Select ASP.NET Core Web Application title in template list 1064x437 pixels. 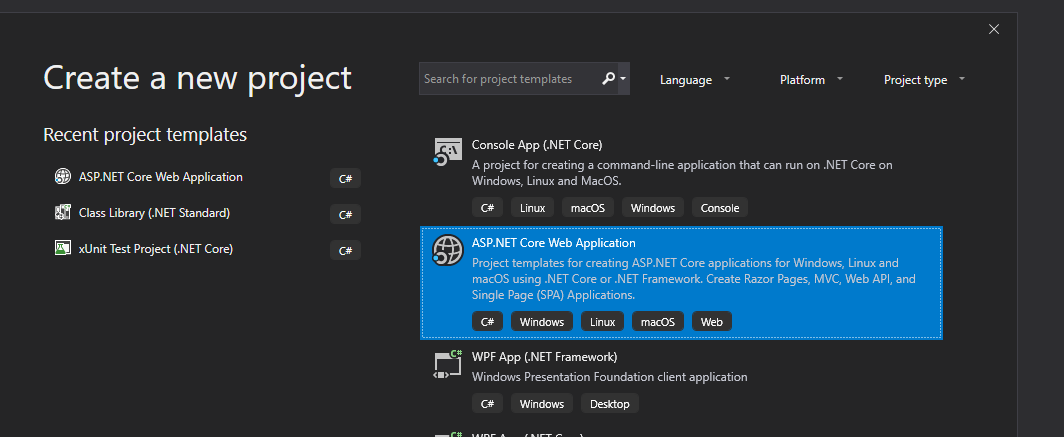click(554, 243)
